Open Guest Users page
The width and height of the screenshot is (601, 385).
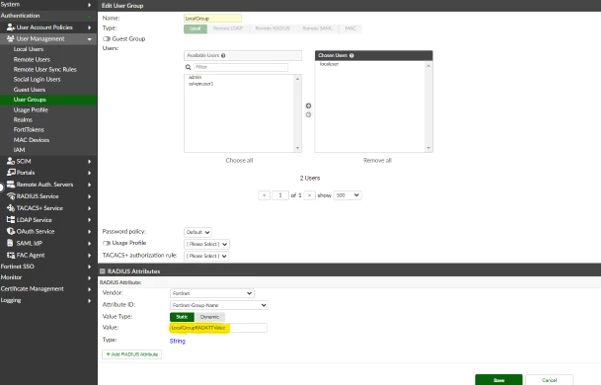click(x=30, y=90)
